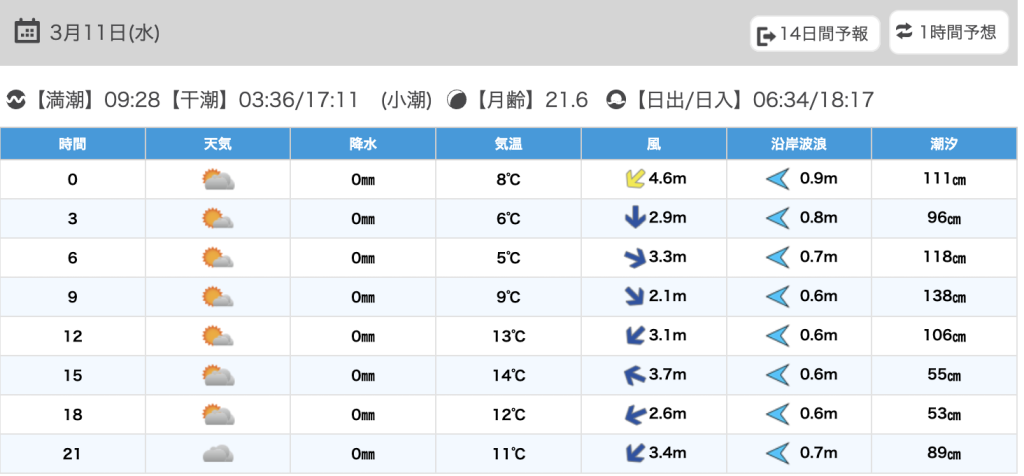Viewport: 1024px width, 476px height.
Task: Click the tide wave icon beside 満潮
Action: tap(16, 100)
